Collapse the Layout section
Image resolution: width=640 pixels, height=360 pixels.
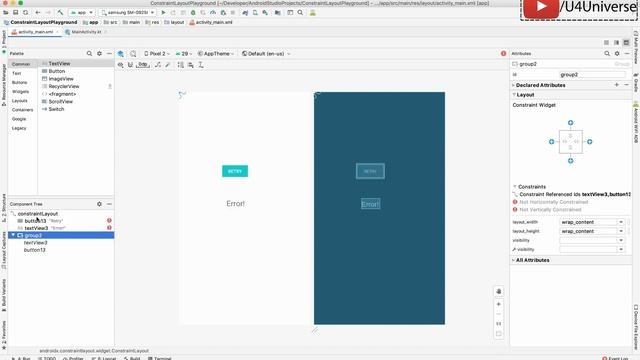(x=513, y=95)
